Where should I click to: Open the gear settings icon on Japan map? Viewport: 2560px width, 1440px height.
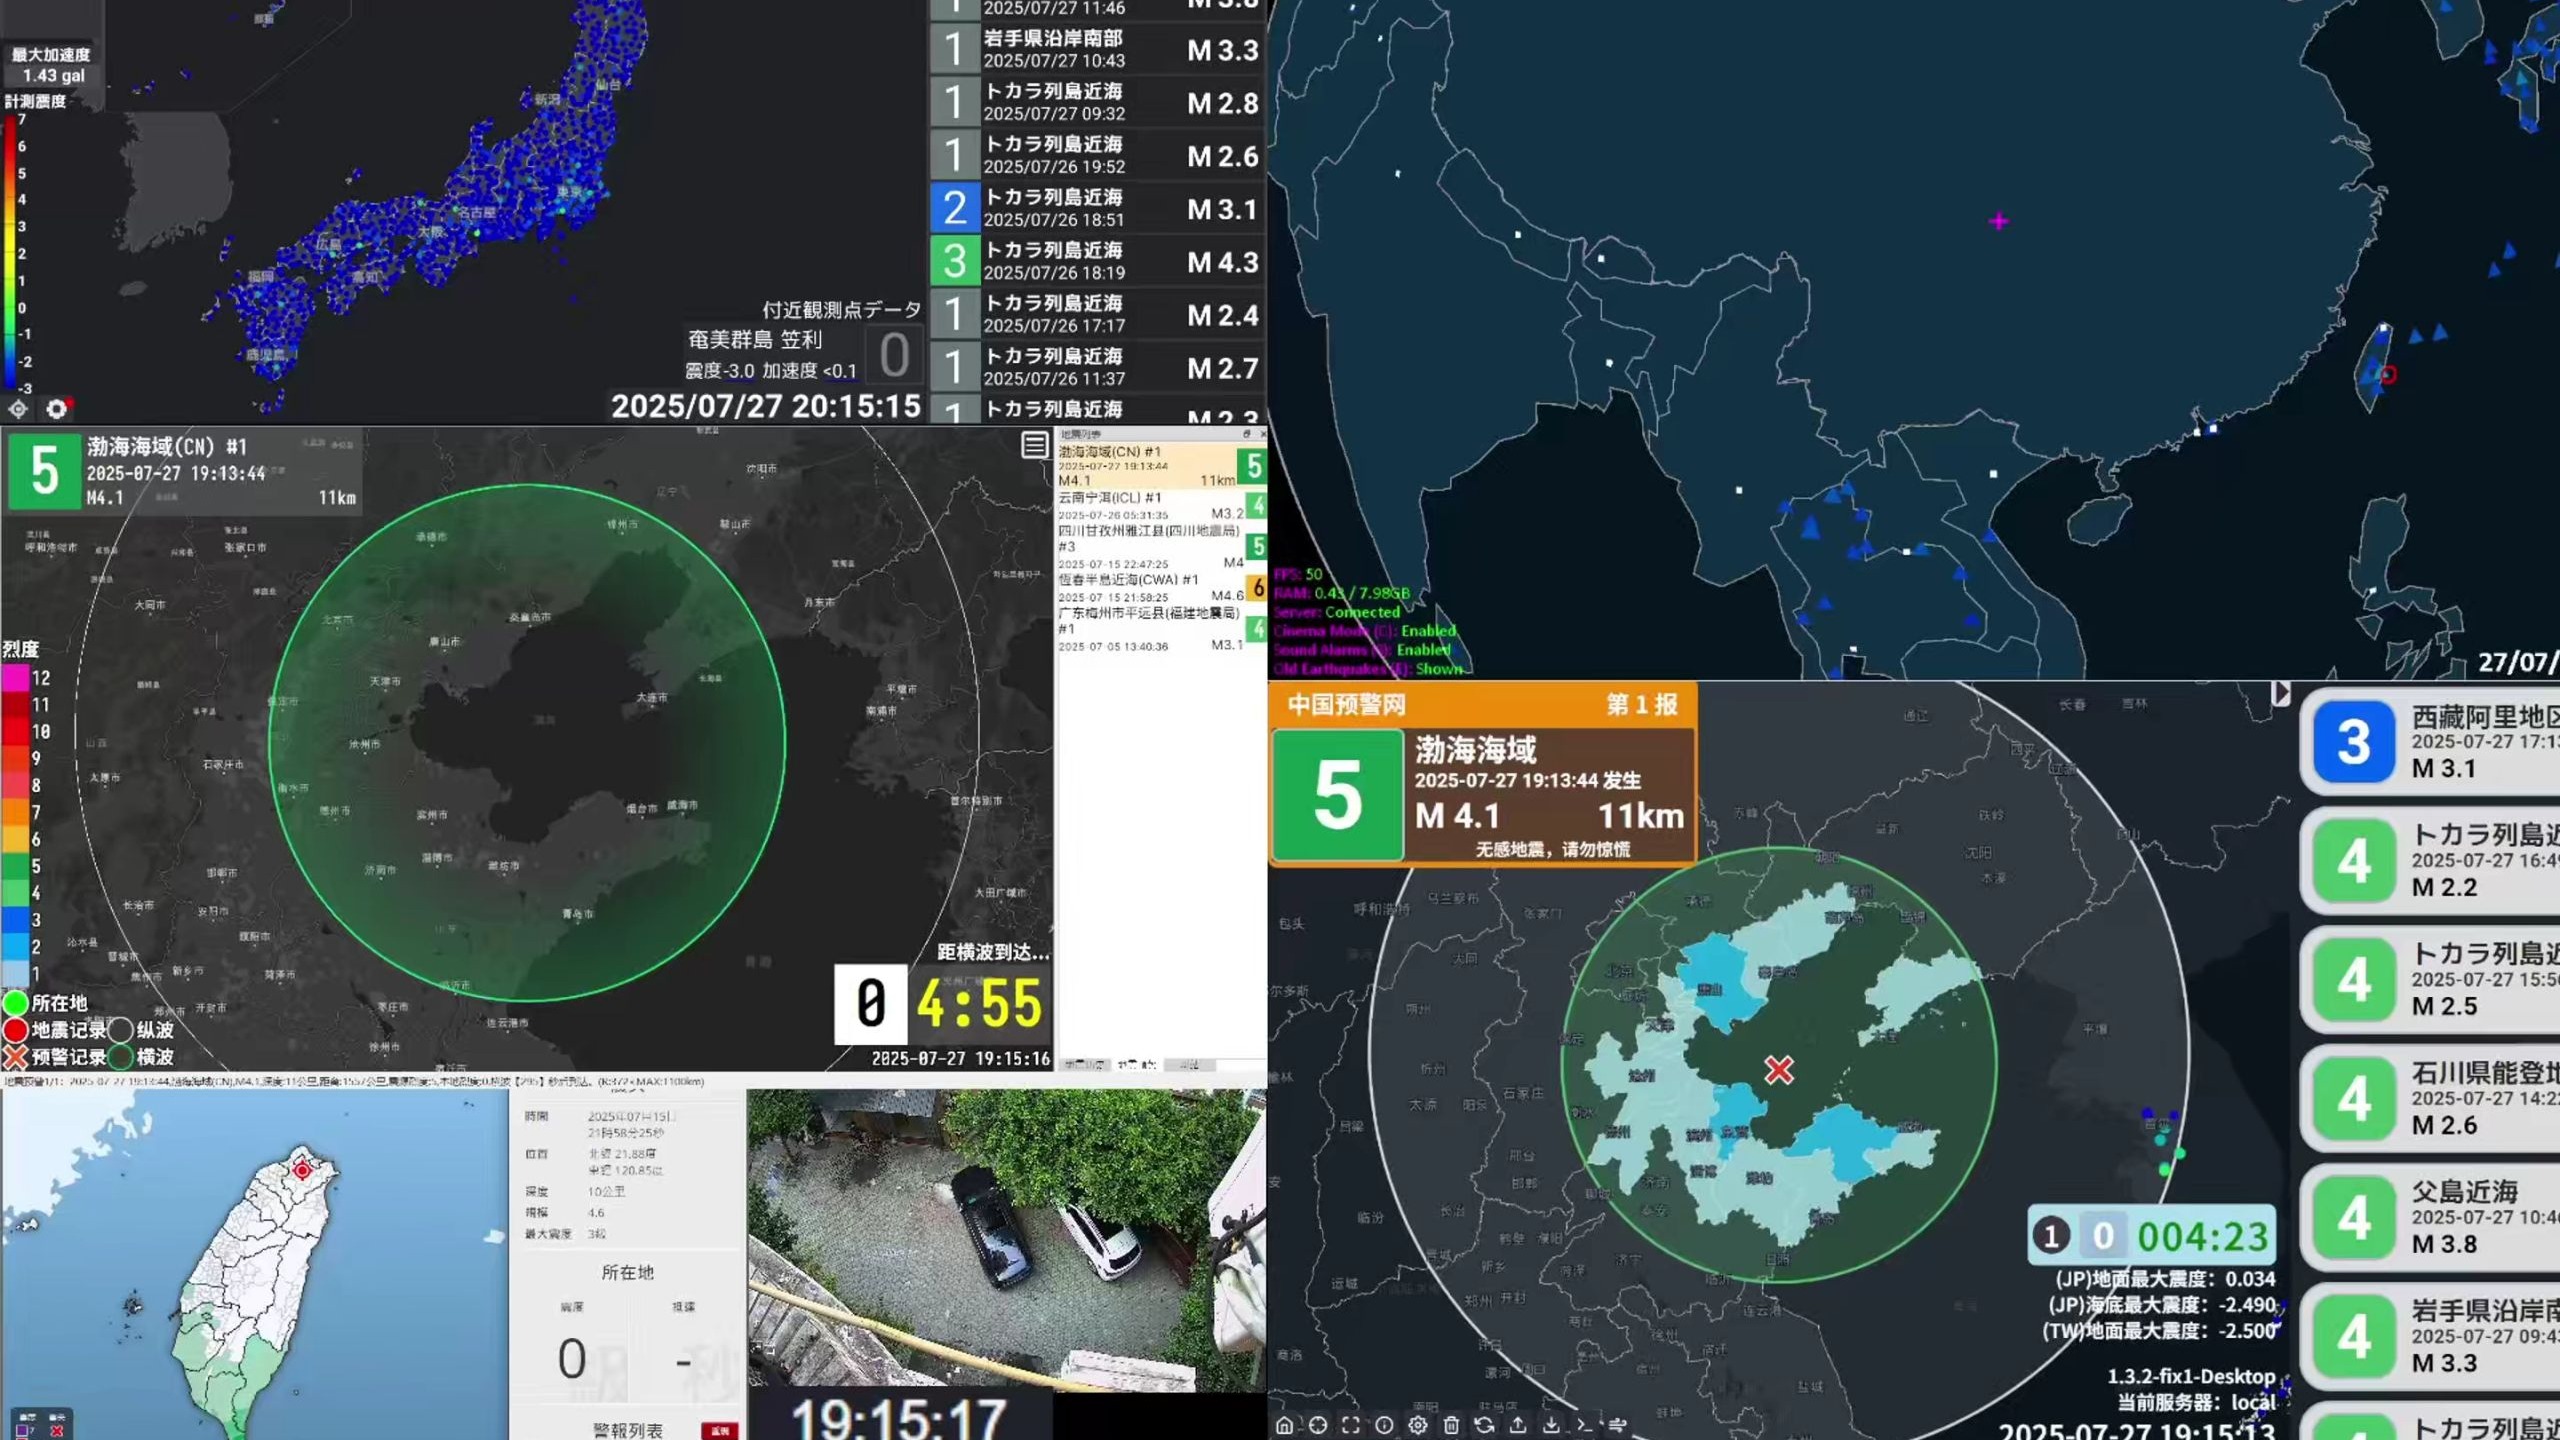coord(57,409)
